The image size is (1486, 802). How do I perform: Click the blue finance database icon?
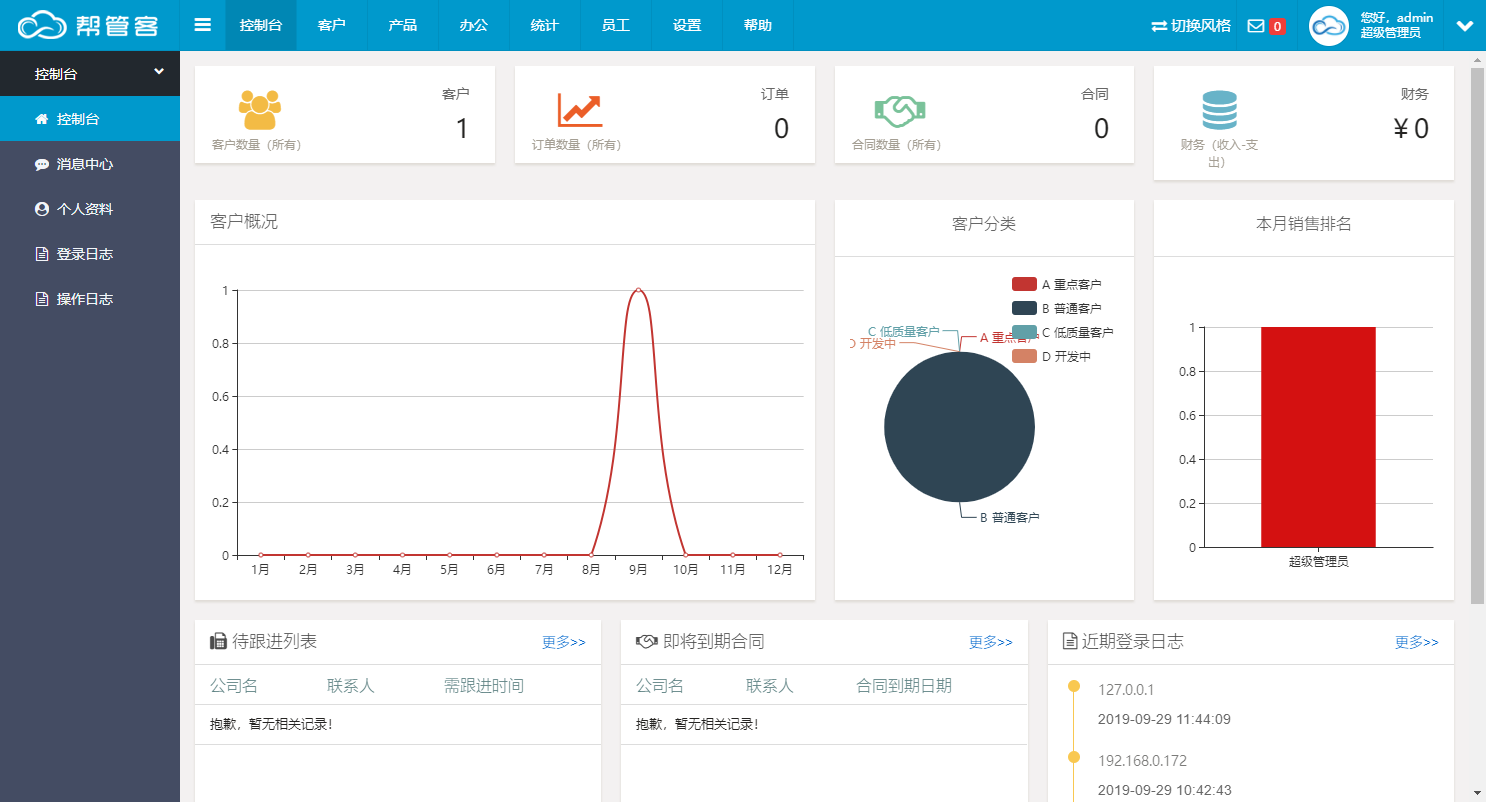tap(1219, 110)
